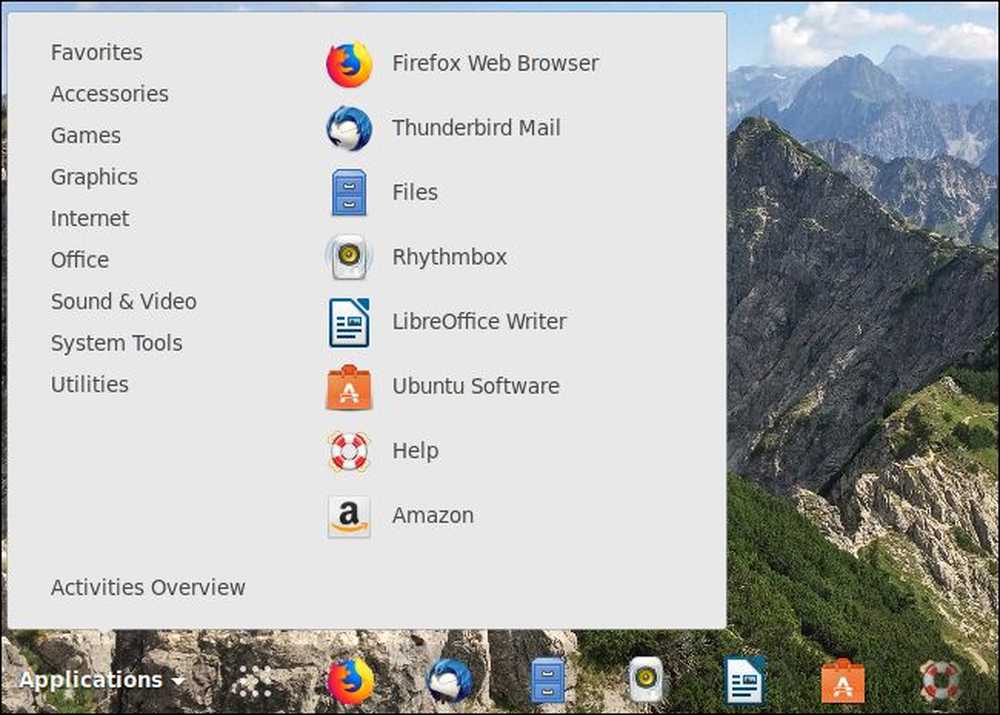Open the Graphics category
The height and width of the screenshot is (715, 1000).
tap(94, 177)
